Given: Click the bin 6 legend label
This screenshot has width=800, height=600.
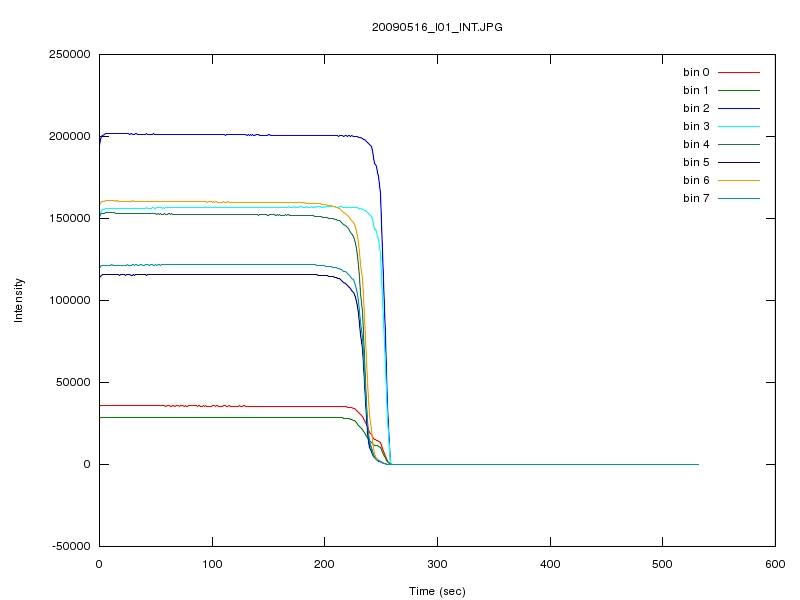Looking at the screenshot, I should tap(696, 180).
